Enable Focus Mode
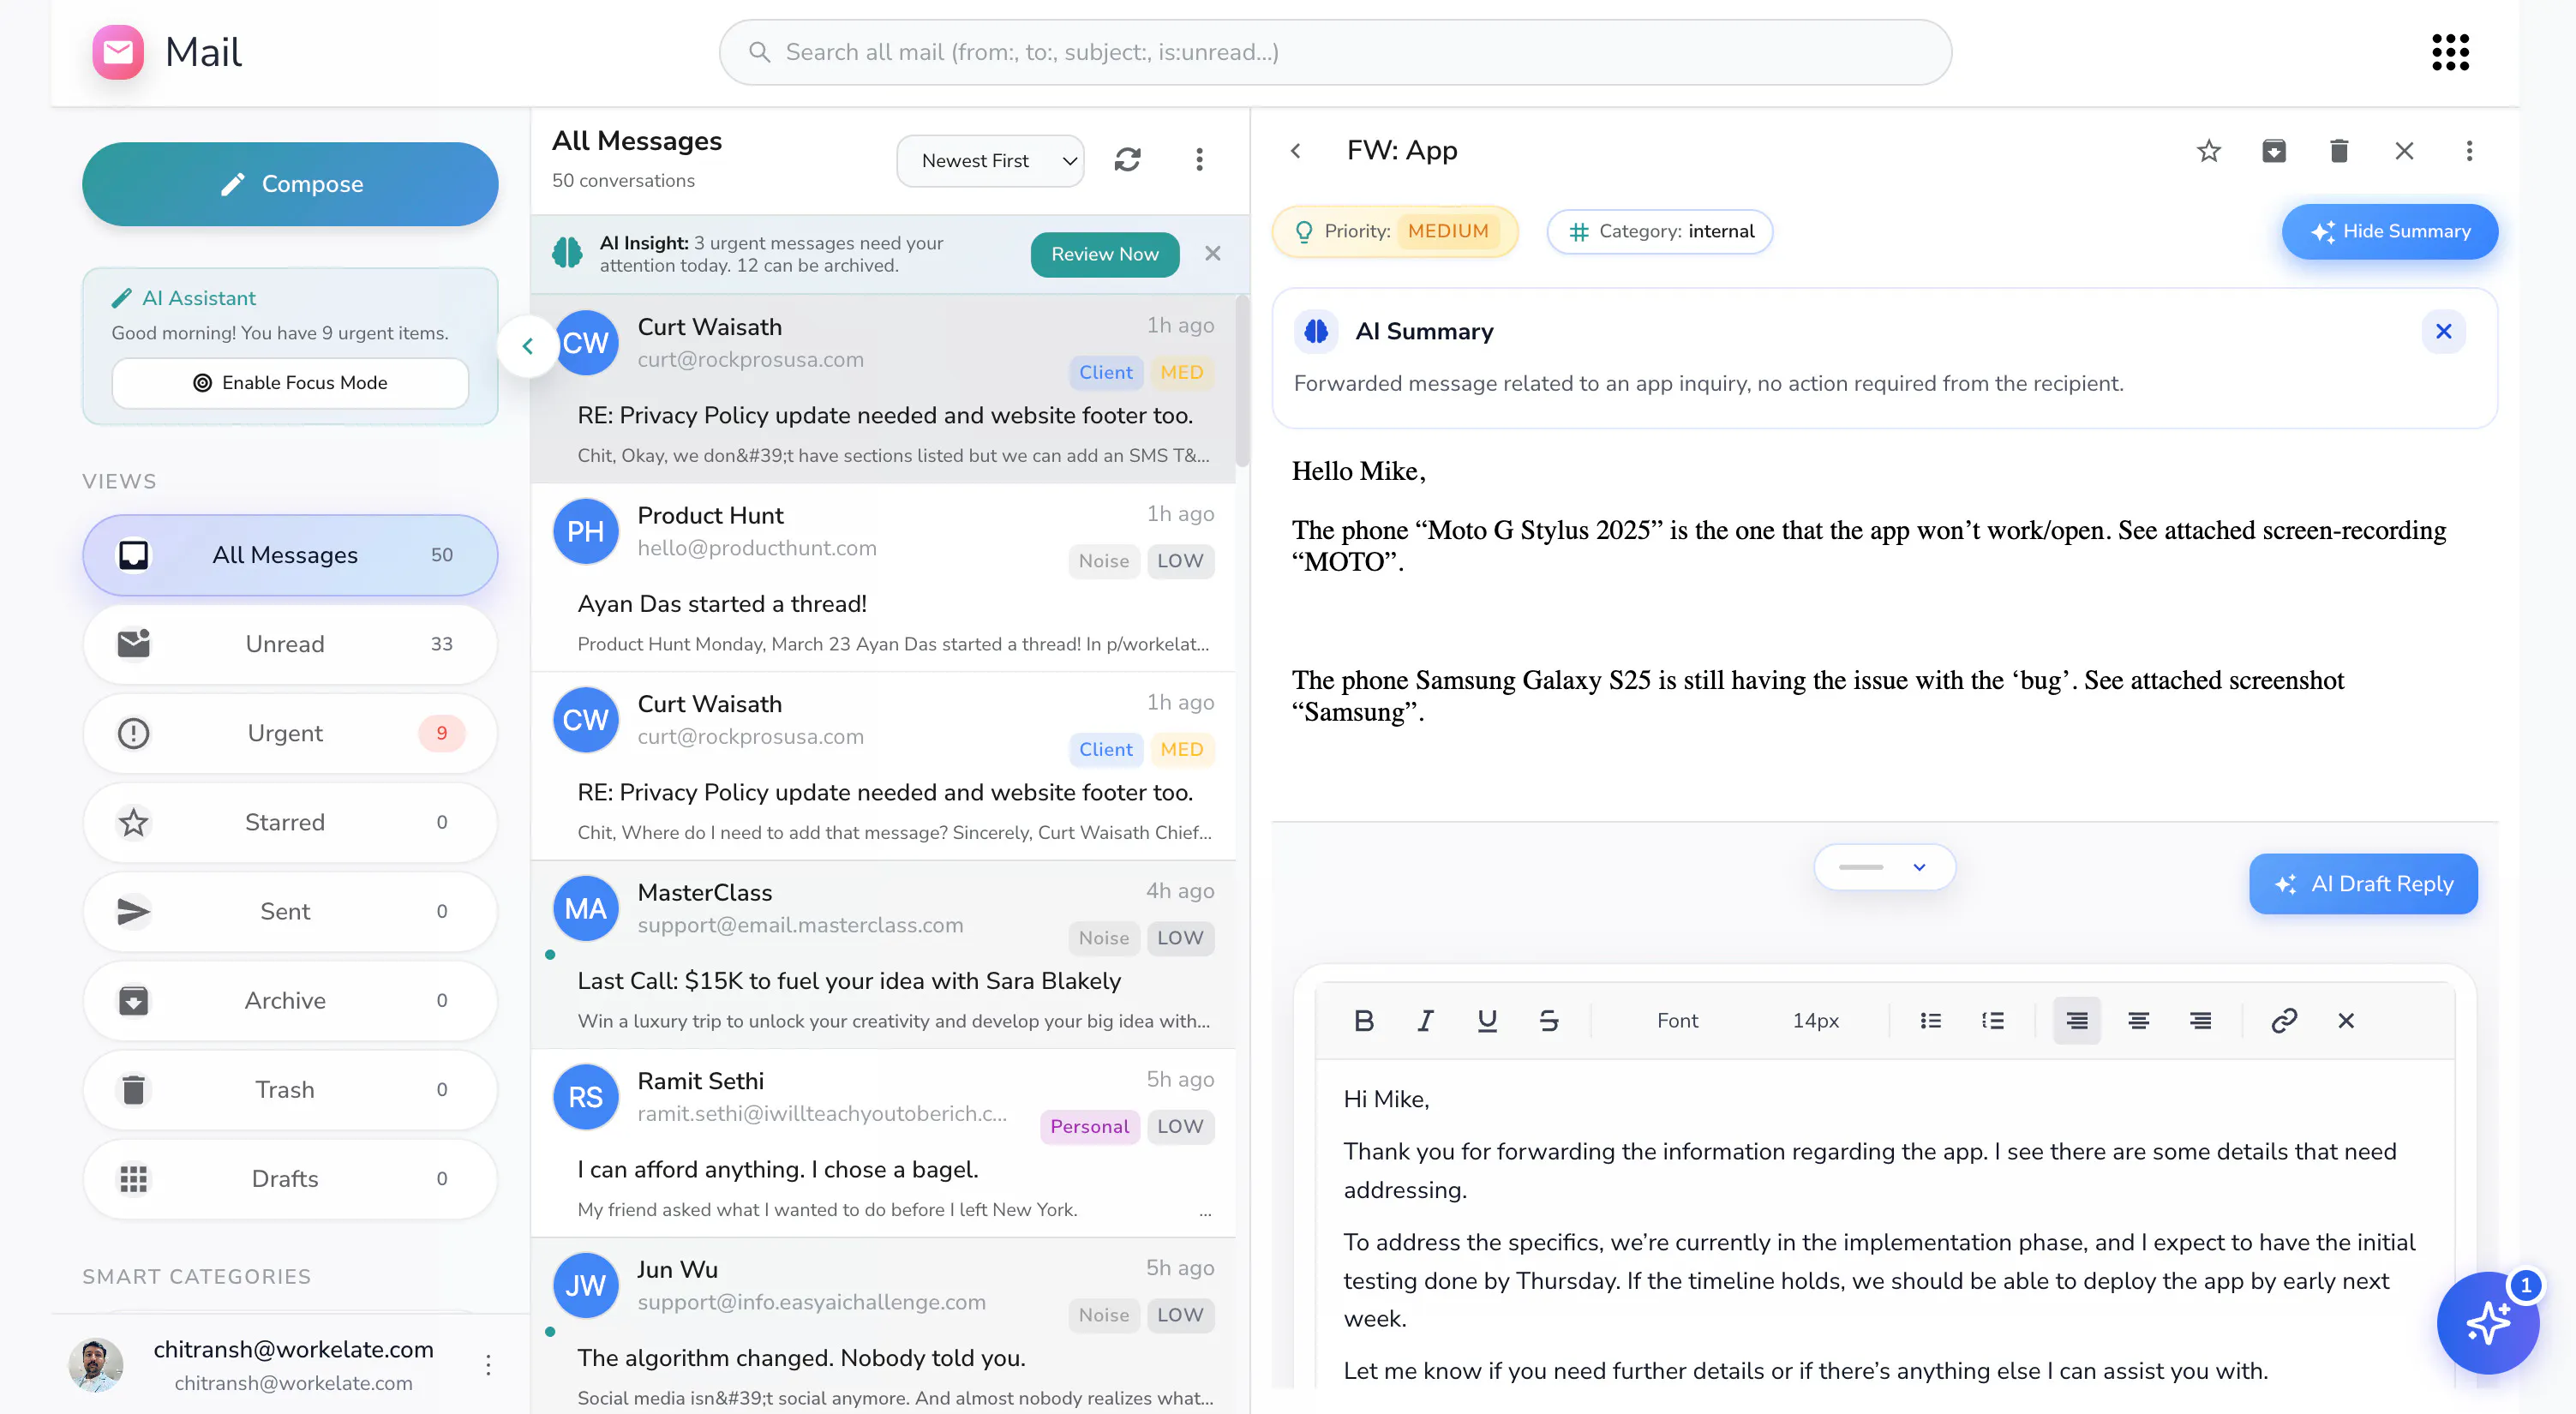This screenshot has height=1414, width=2576. pos(290,383)
